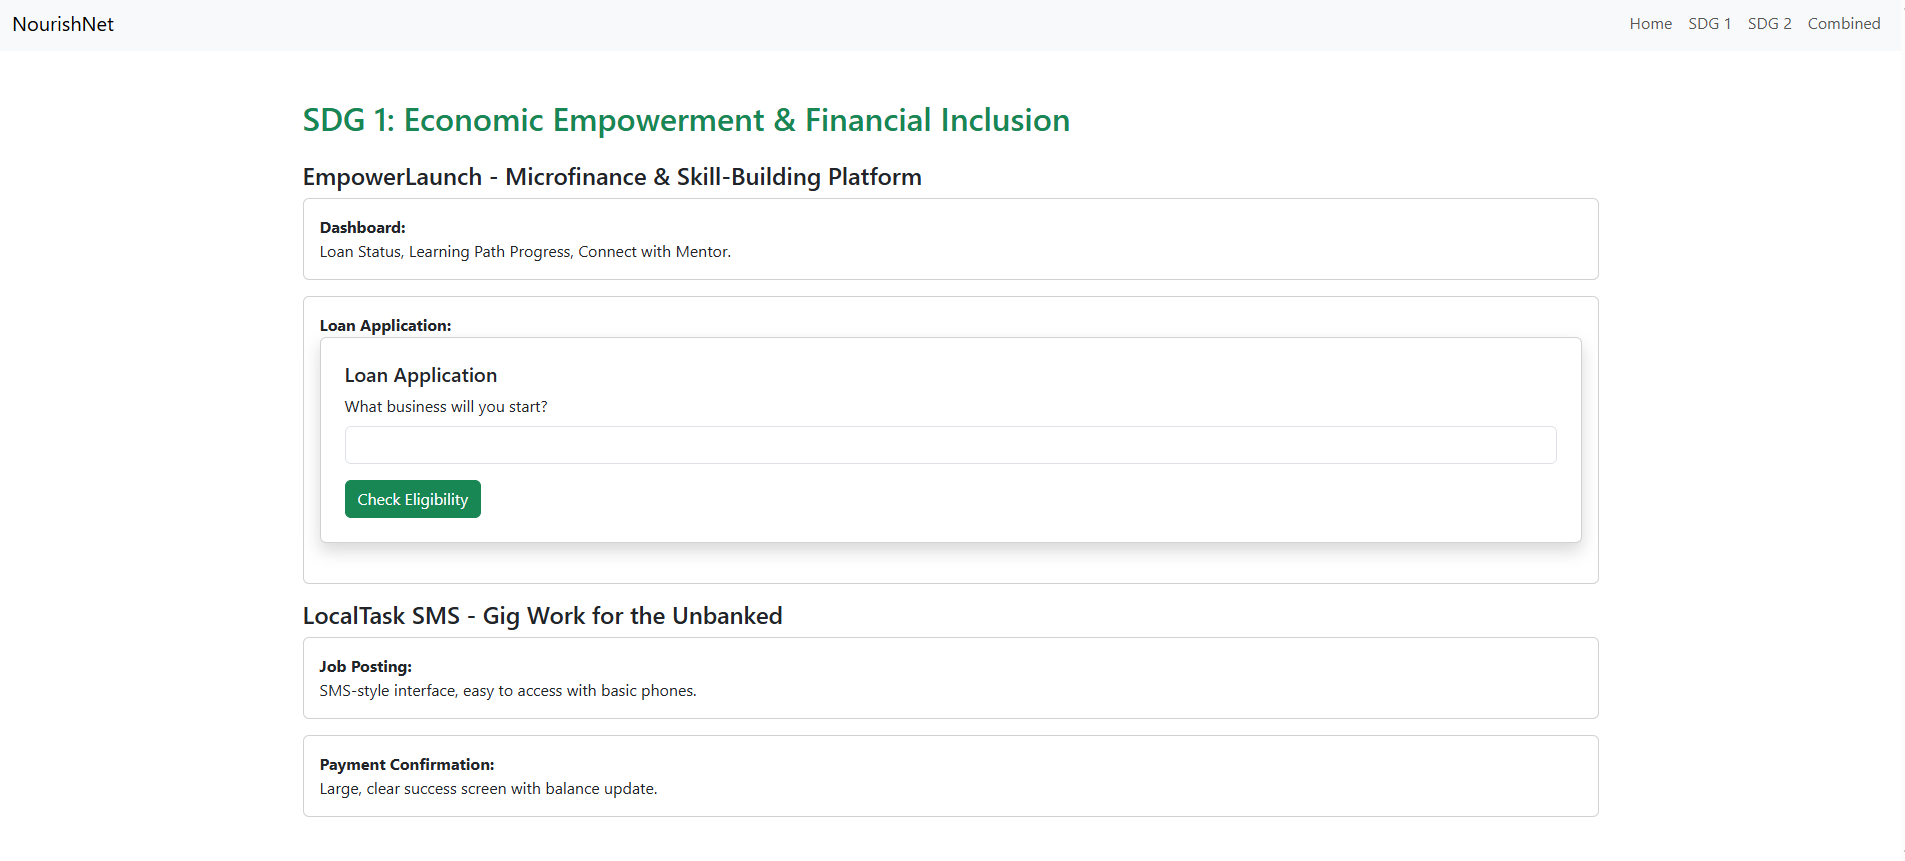Click the Loan Status, Learning Path Progress text

[x=525, y=252]
